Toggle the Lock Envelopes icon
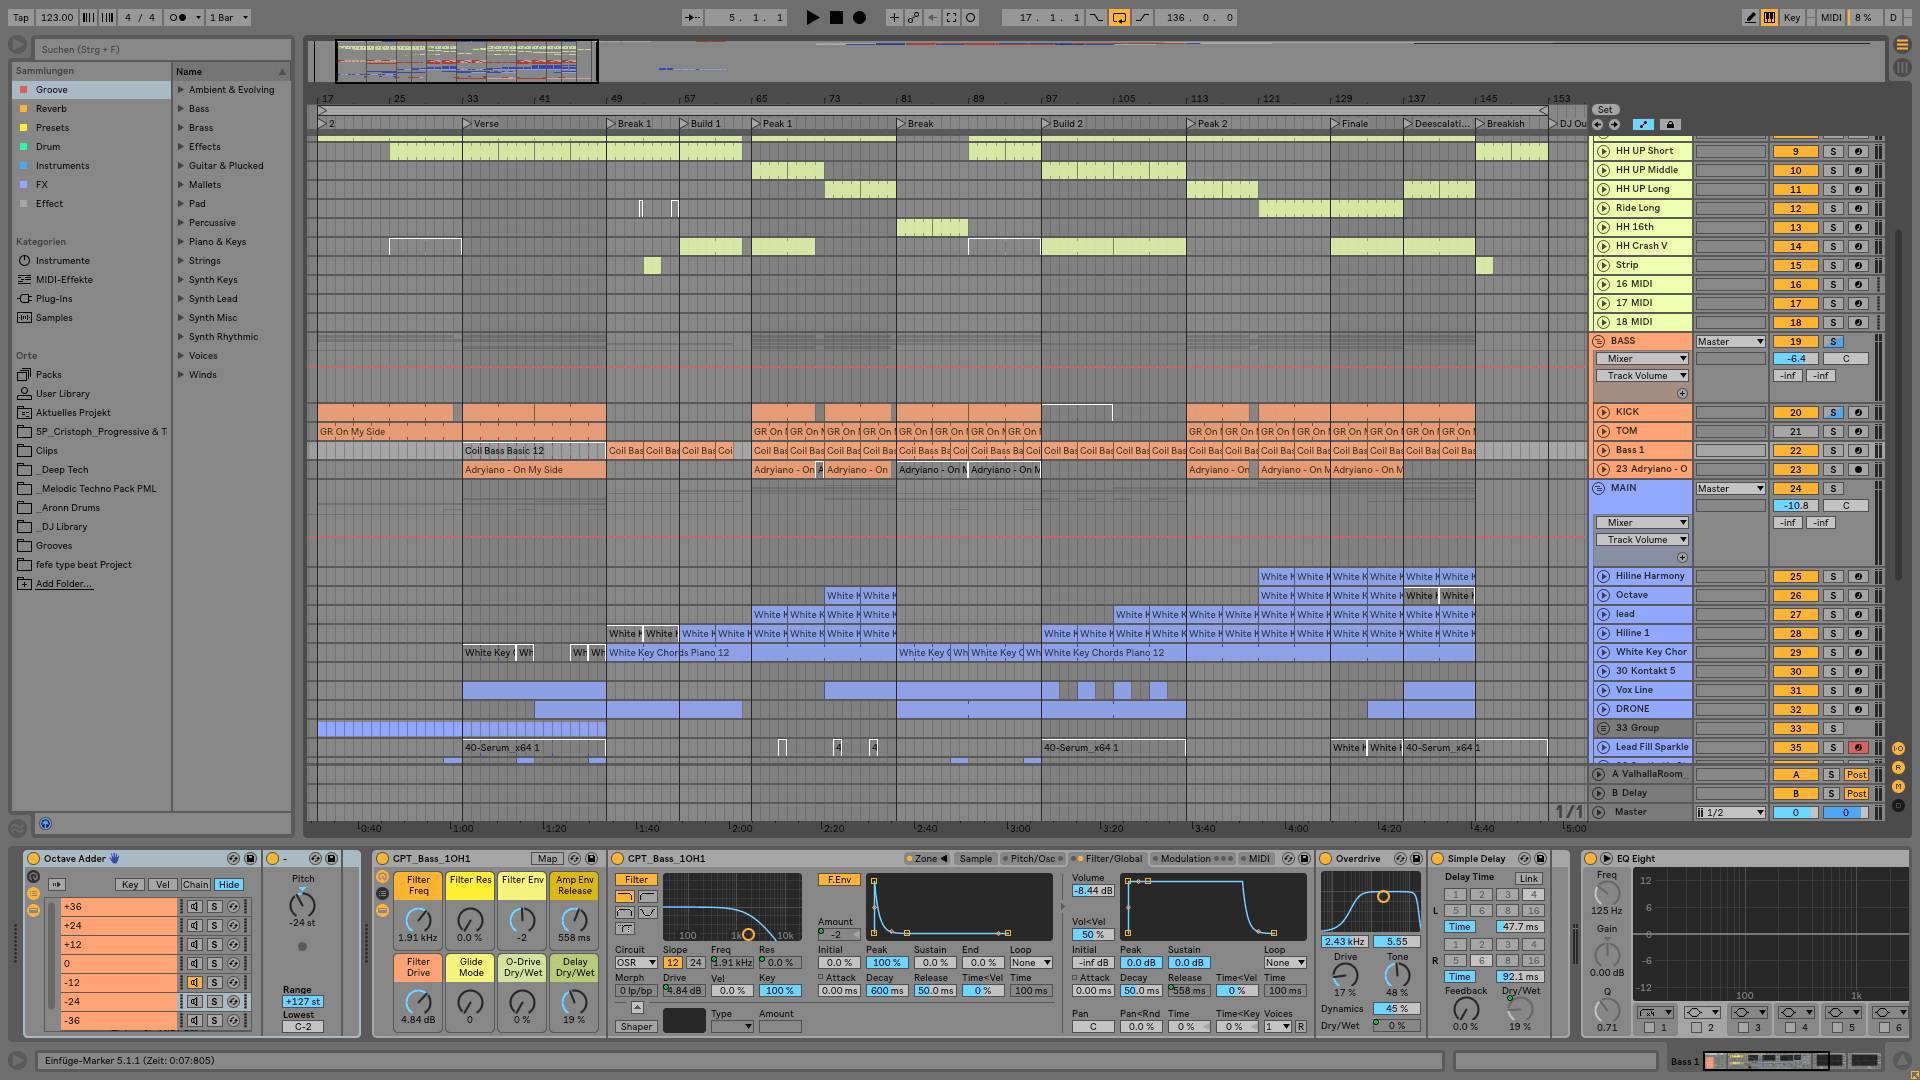Viewport: 1920px width, 1080px height. 1669,125
